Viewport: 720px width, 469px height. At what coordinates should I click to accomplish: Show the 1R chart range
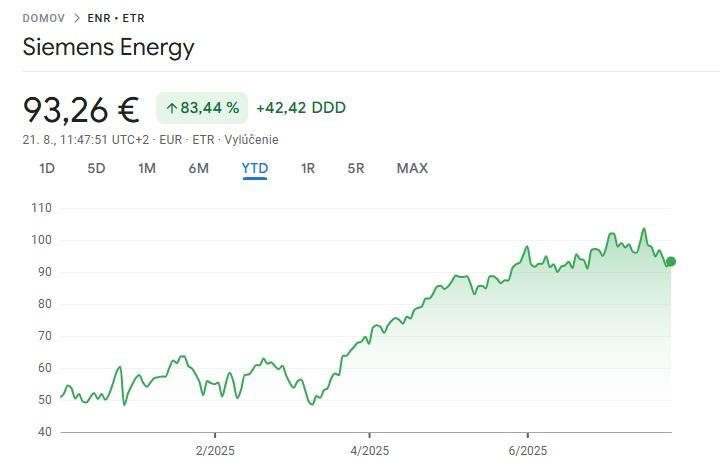(x=308, y=168)
